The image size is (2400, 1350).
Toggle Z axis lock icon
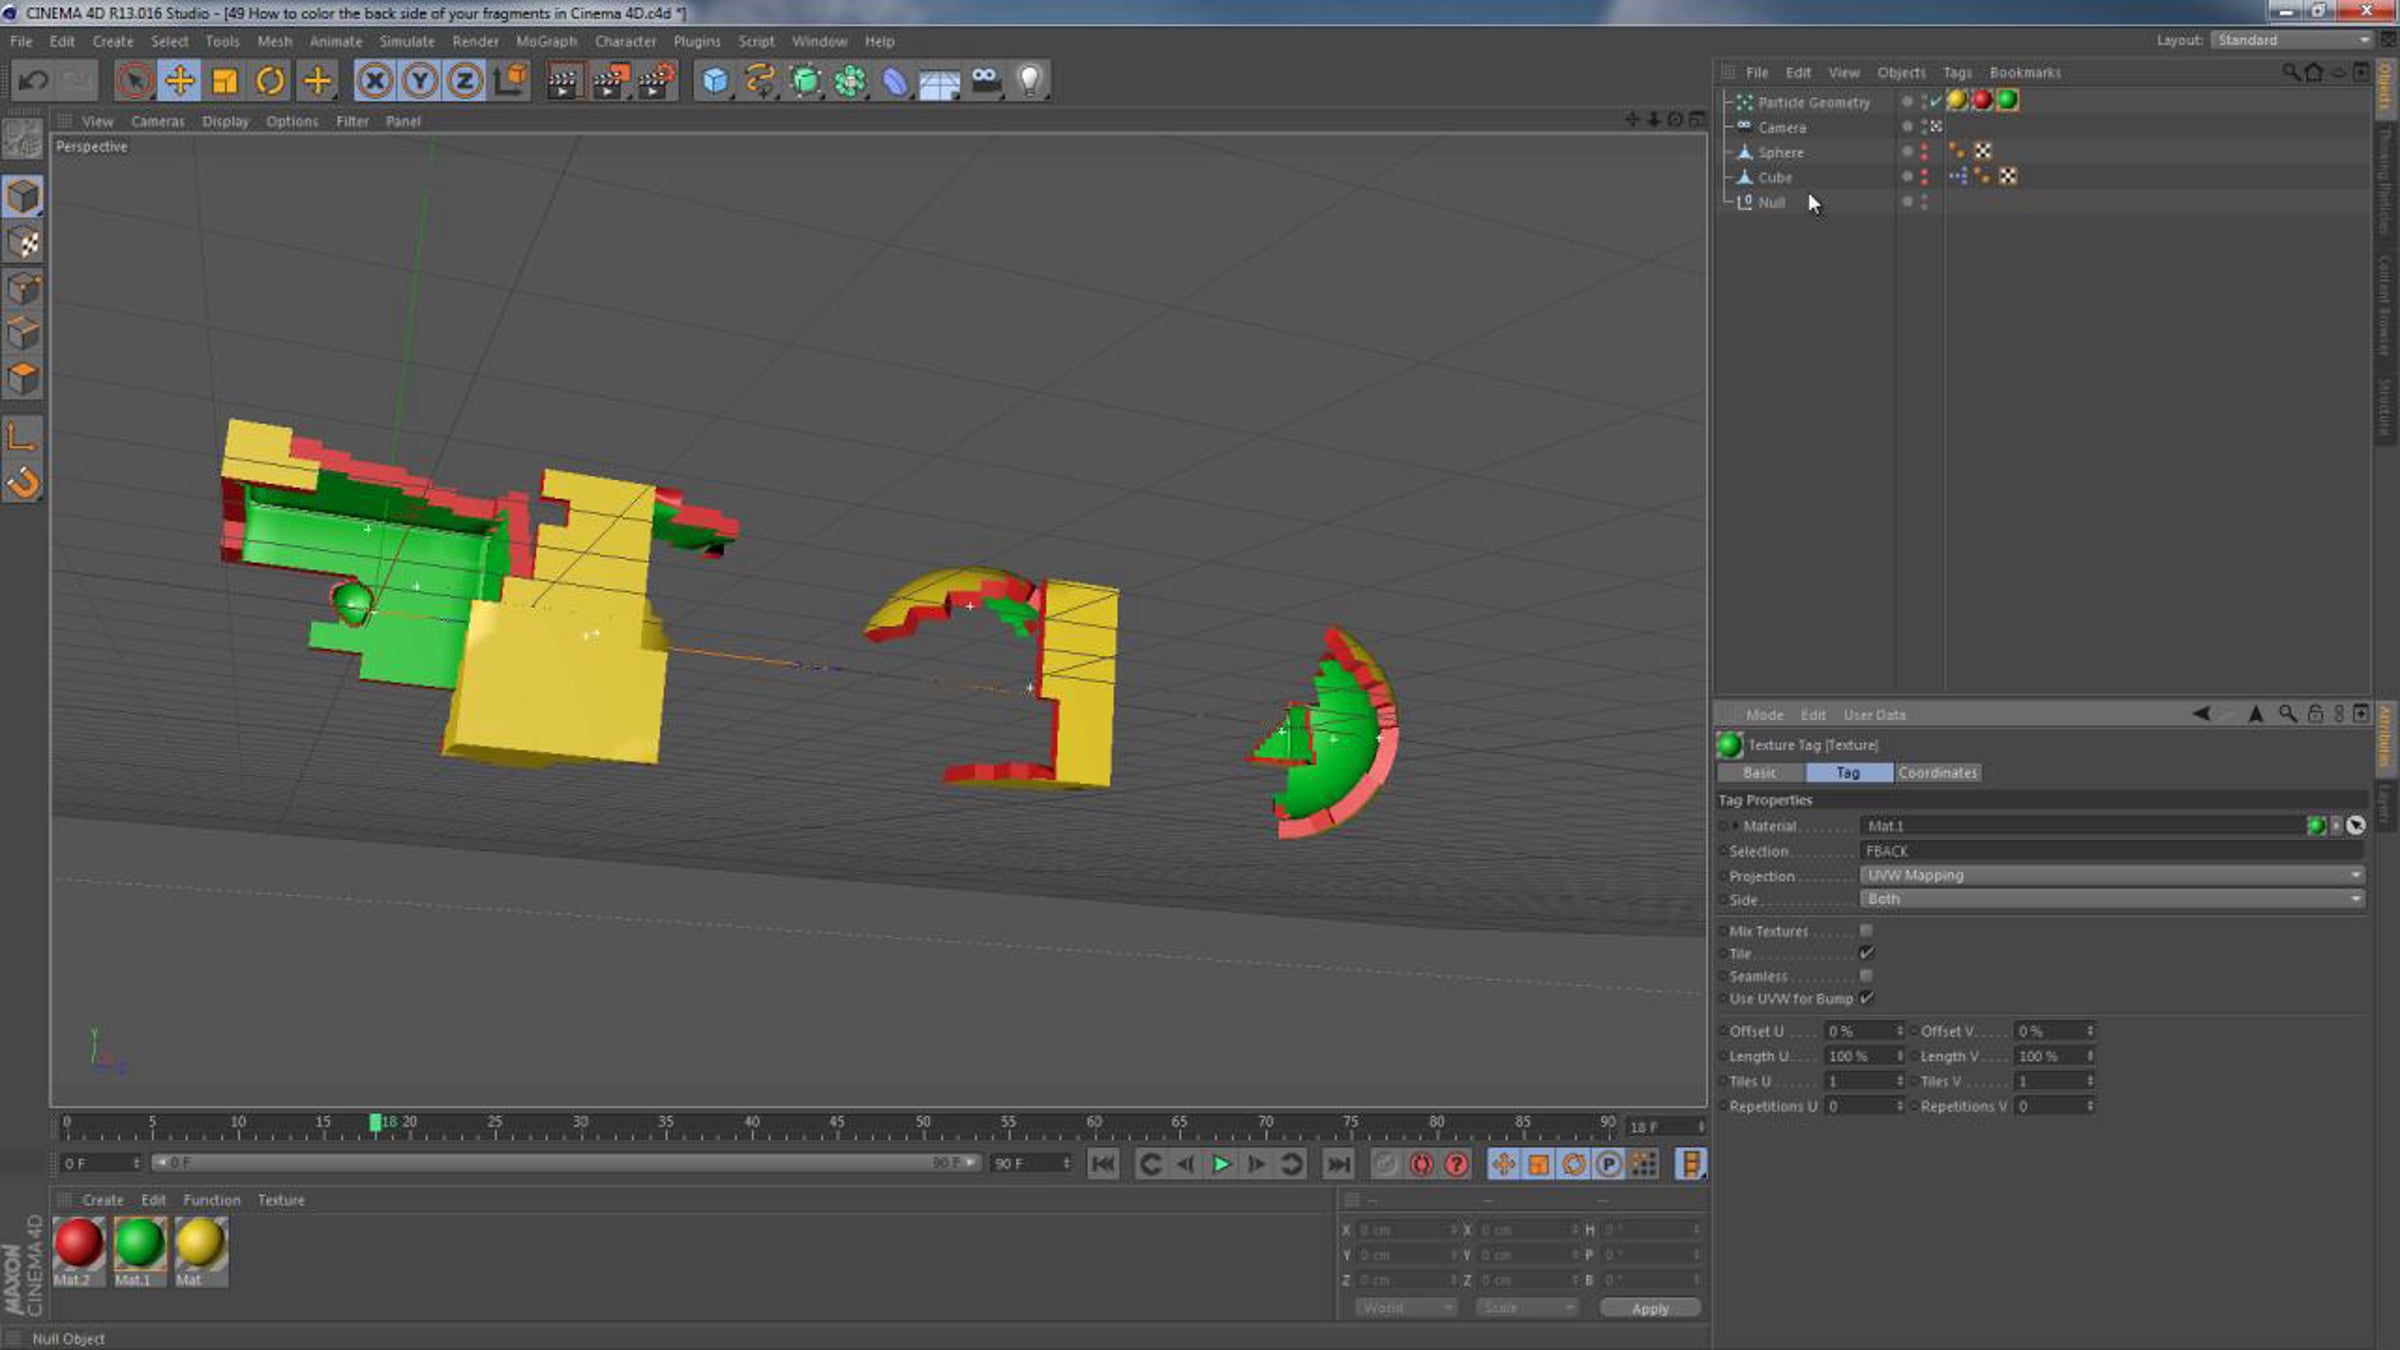tap(465, 80)
